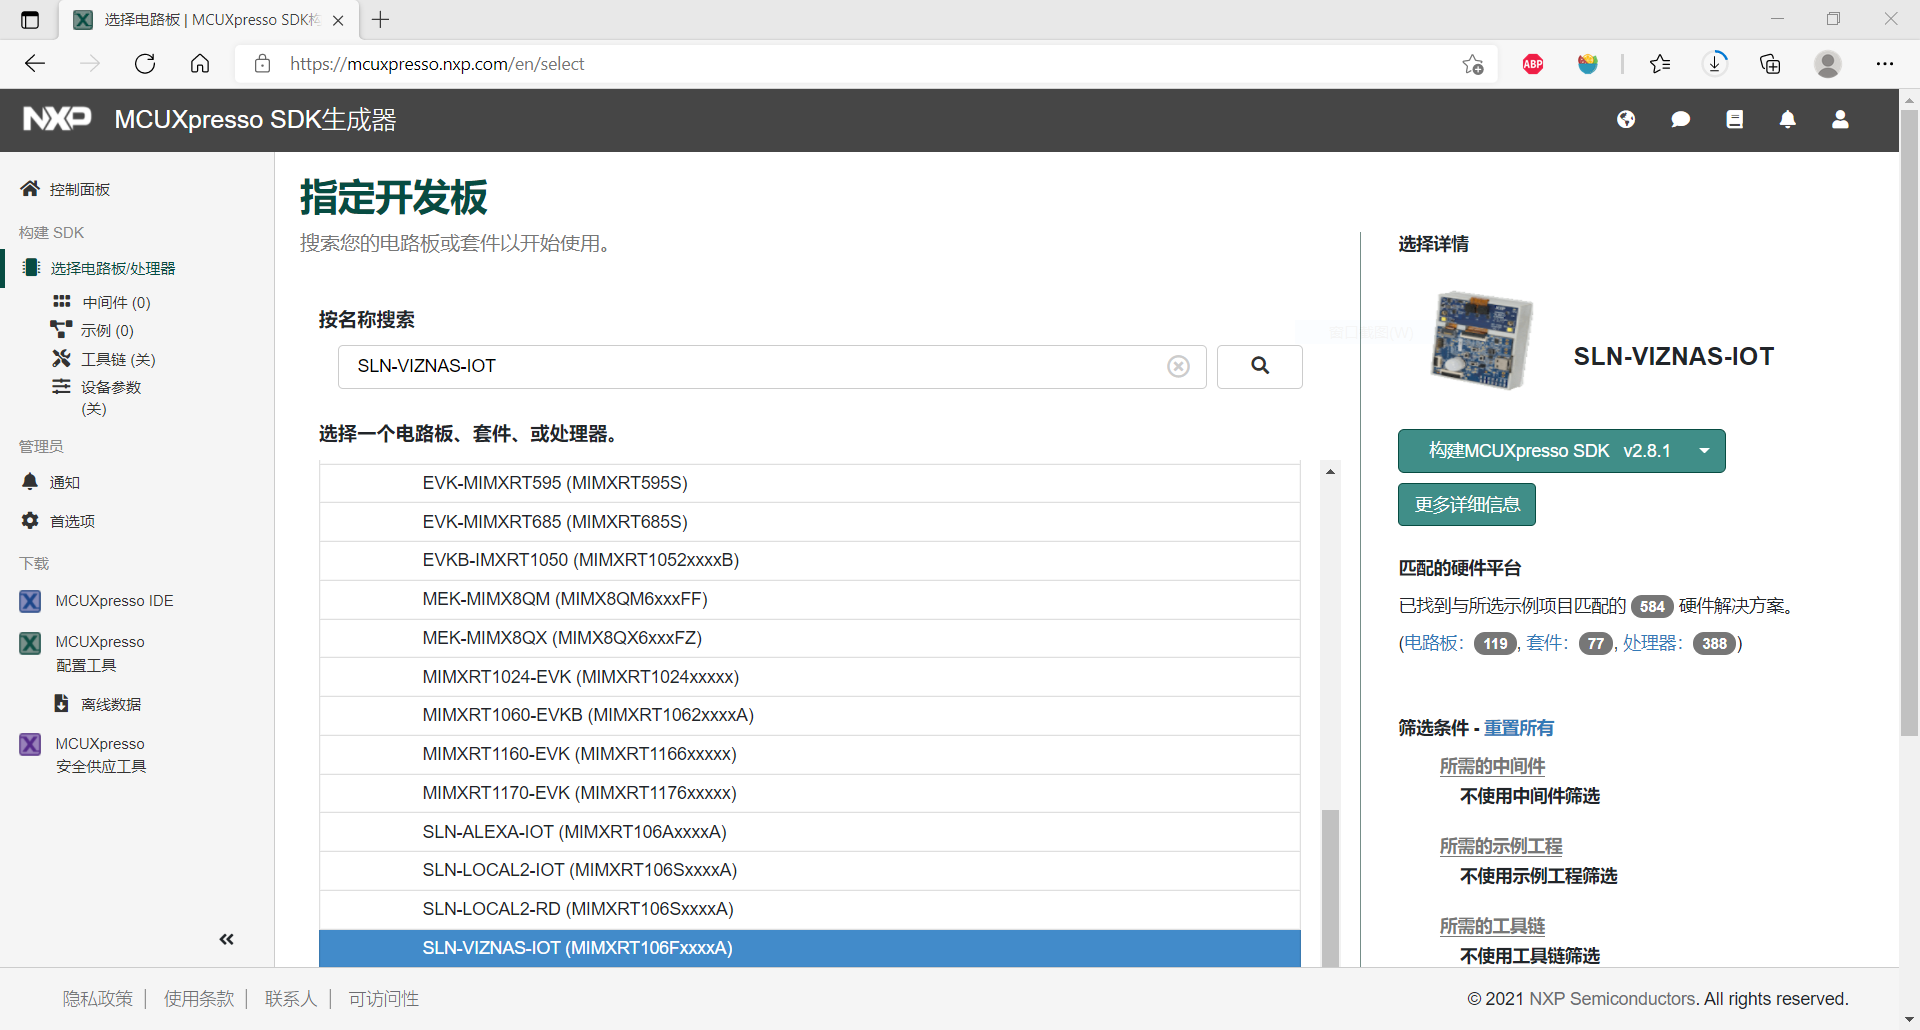The image size is (1920, 1030).
Task: Open MCUXpresso 安全供应工具 link
Action: click(x=83, y=755)
